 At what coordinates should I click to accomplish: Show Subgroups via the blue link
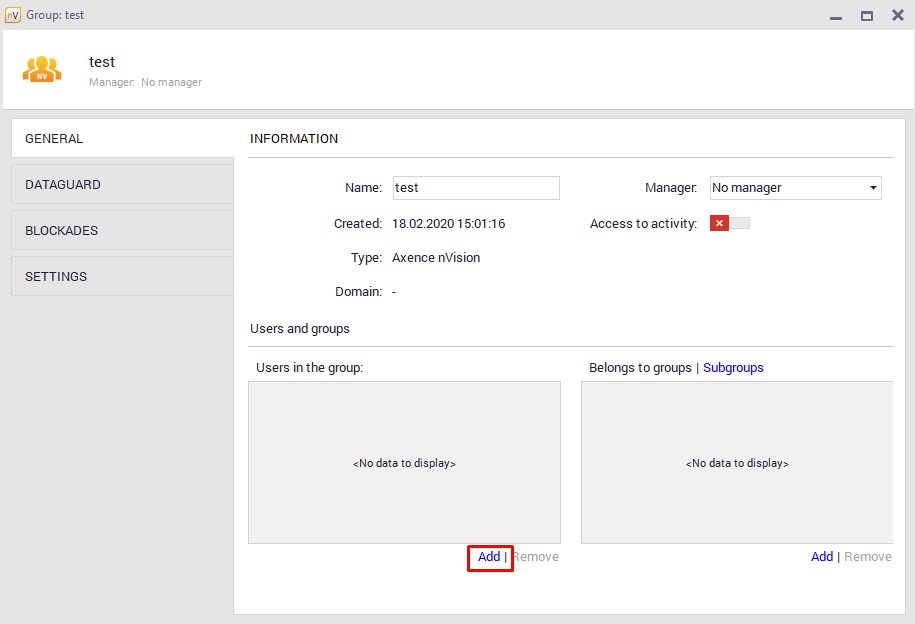pos(733,368)
